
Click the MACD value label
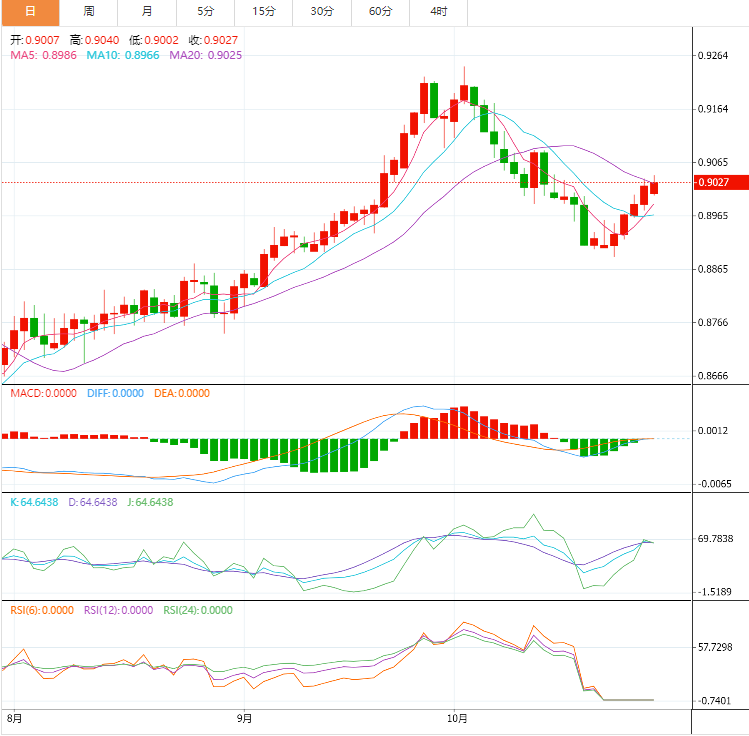click(x=43, y=393)
